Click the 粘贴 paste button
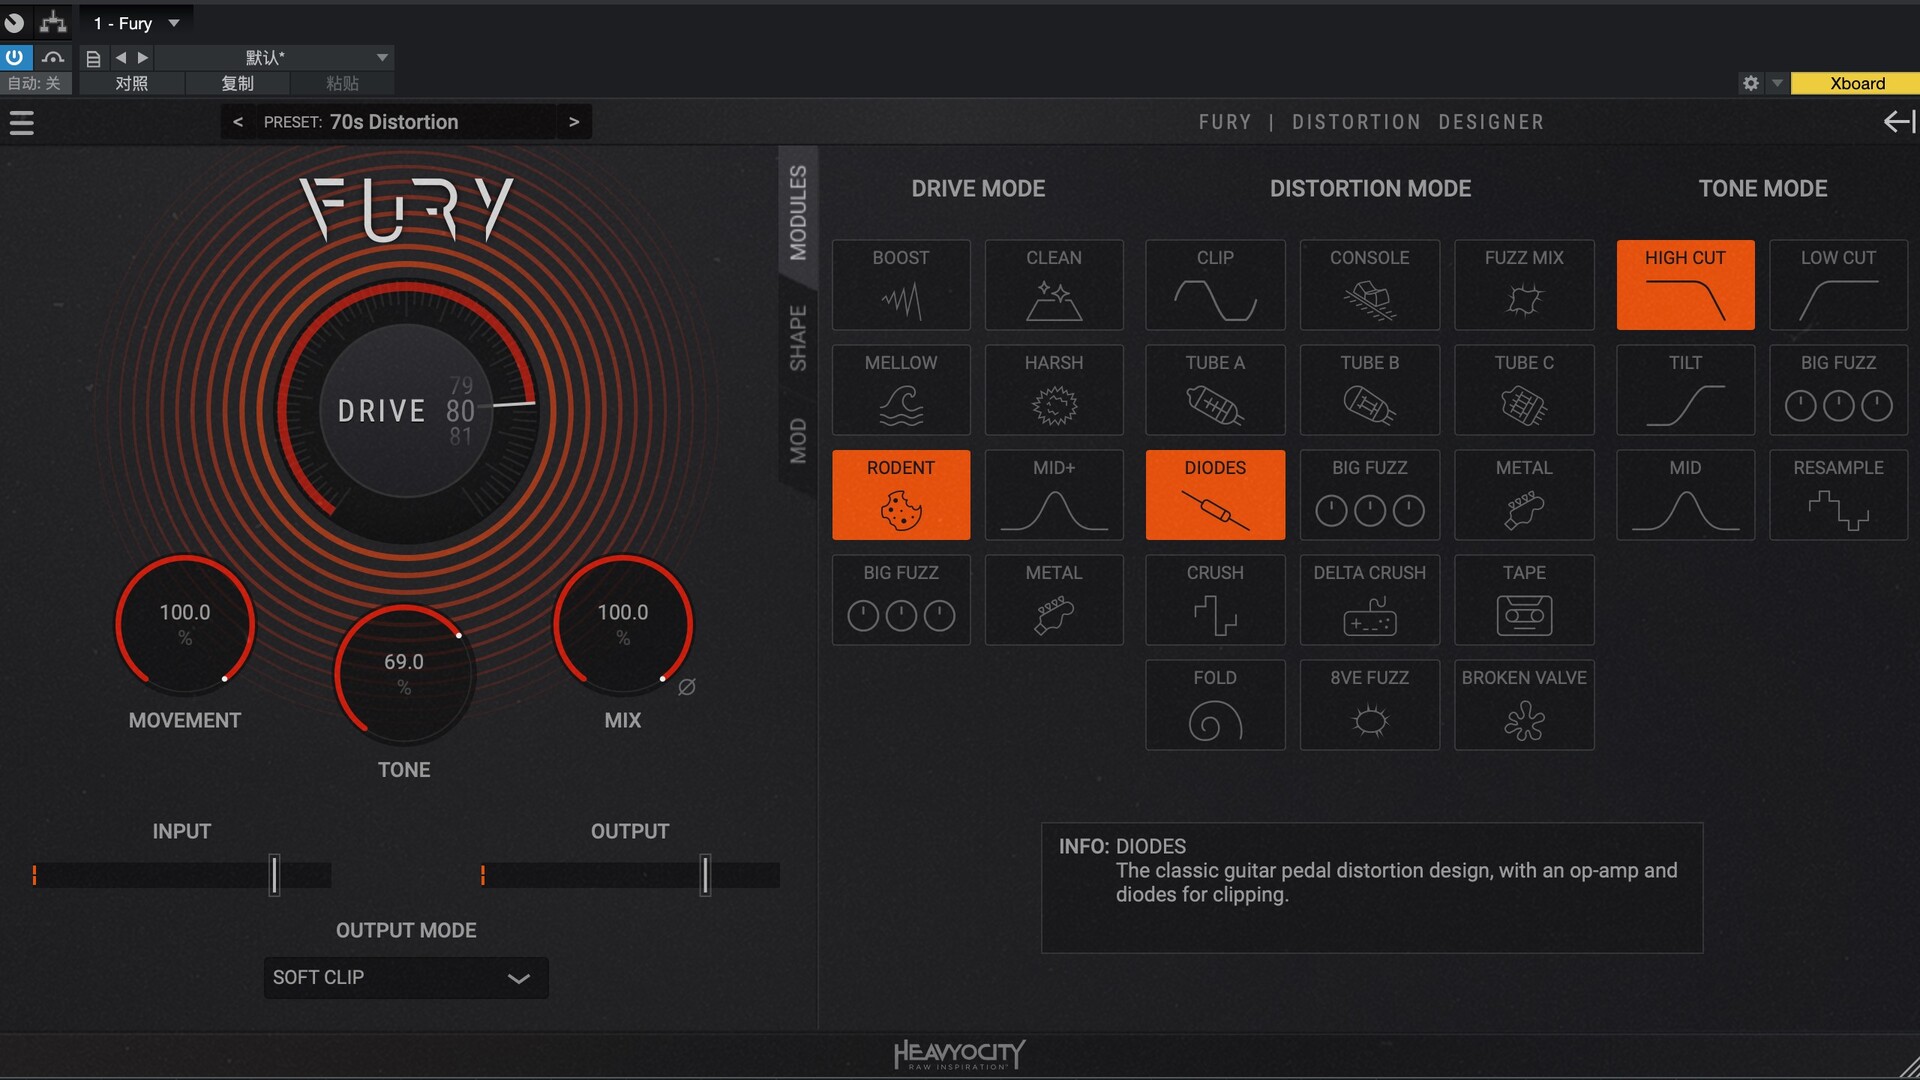The height and width of the screenshot is (1080, 1920). (342, 83)
